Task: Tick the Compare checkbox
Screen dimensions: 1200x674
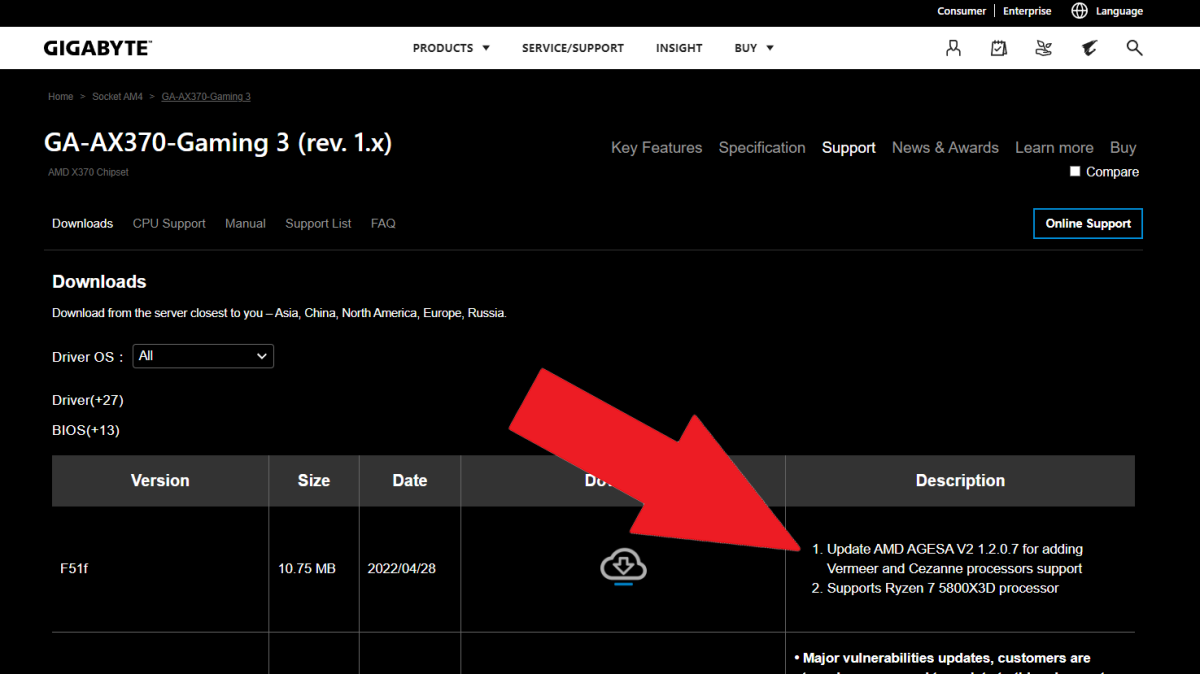Action: click(x=1075, y=172)
